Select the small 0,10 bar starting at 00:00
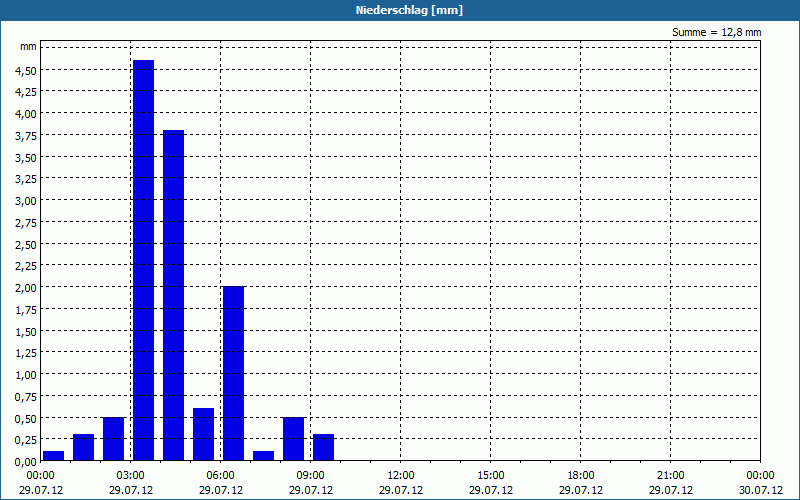Screen dimensions: 800x500 pos(54,456)
